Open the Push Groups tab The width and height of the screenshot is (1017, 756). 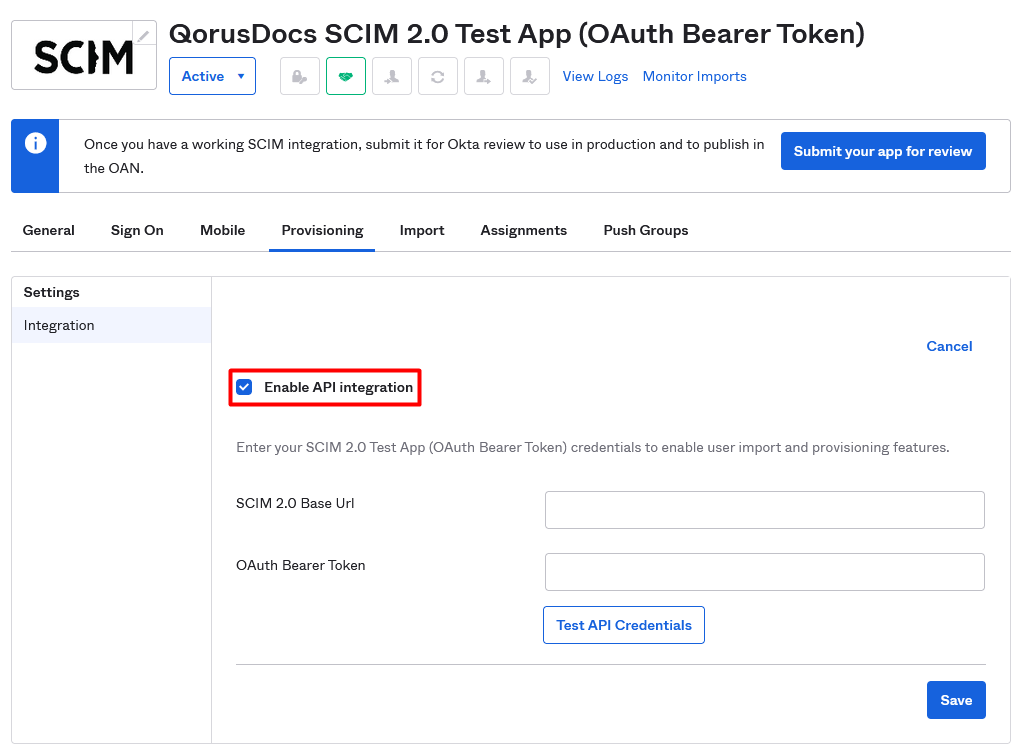(645, 230)
